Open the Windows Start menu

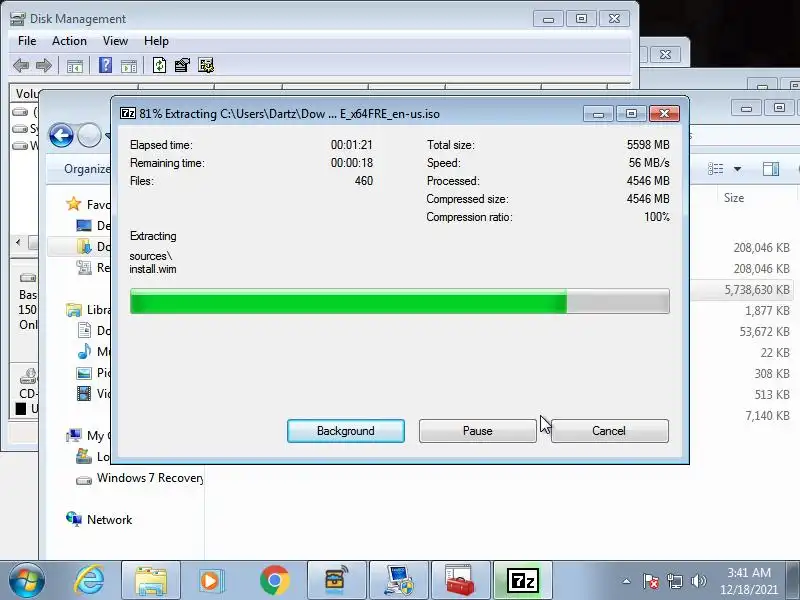point(26,581)
